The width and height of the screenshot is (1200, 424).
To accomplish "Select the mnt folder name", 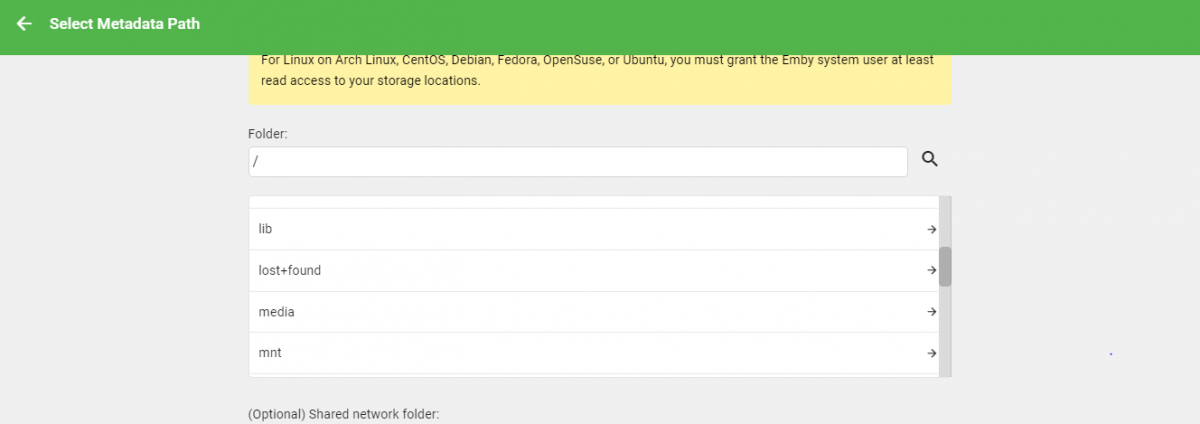I will (x=270, y=353).
